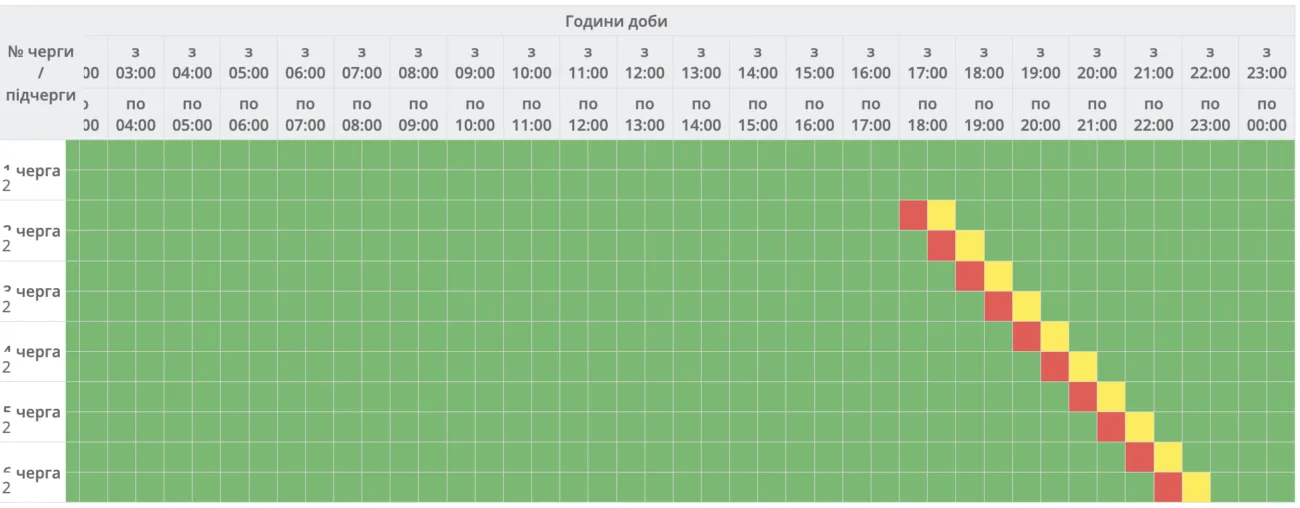Viewport: 1300px width, 508px height.
Task: Select the "по 09:00" column header
Action: 418,114
